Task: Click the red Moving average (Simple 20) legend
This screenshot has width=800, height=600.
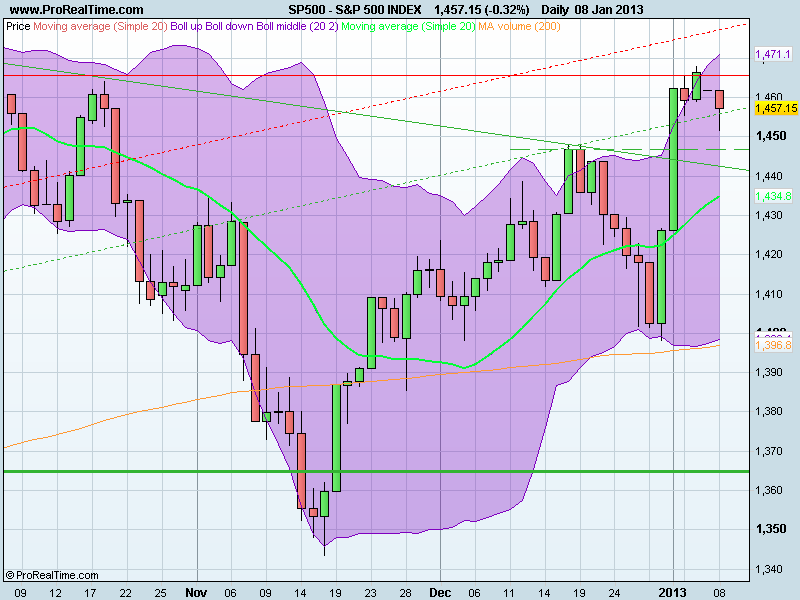Action: click(100, 26)
